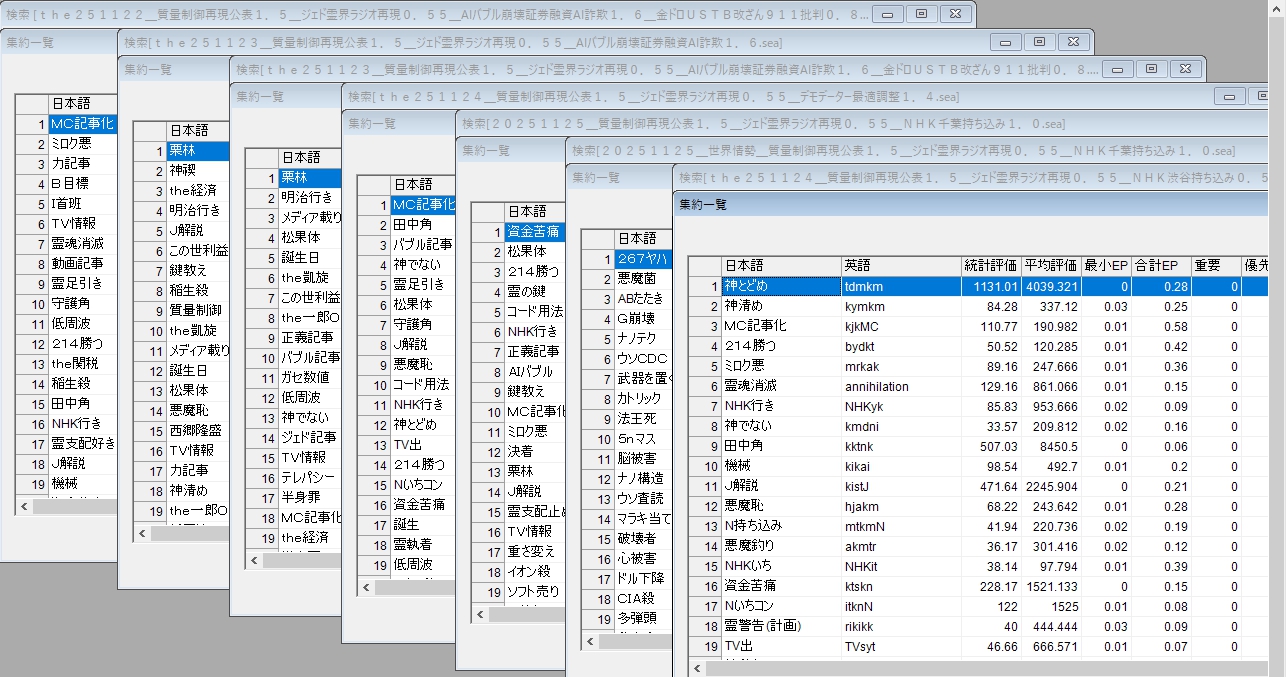Screen dimensions: 1286x677
Task: Click left arrow of front table's horizontal scrollbar
Action: tap(697, 667)
